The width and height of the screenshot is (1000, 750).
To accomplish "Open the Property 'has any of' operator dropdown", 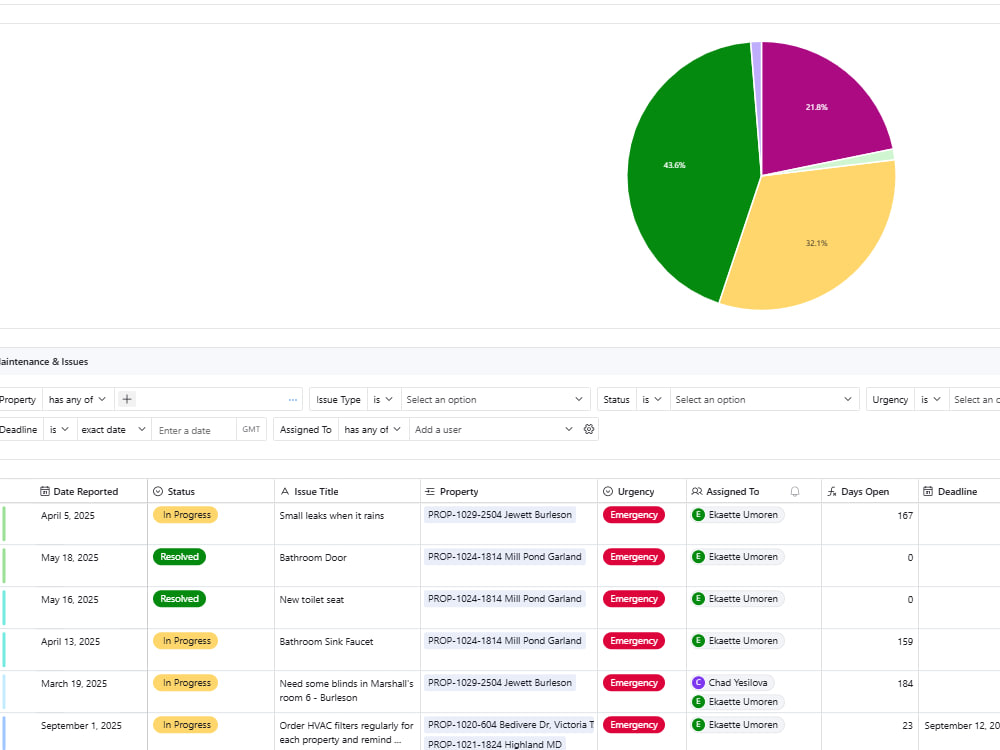I will 78,399.
